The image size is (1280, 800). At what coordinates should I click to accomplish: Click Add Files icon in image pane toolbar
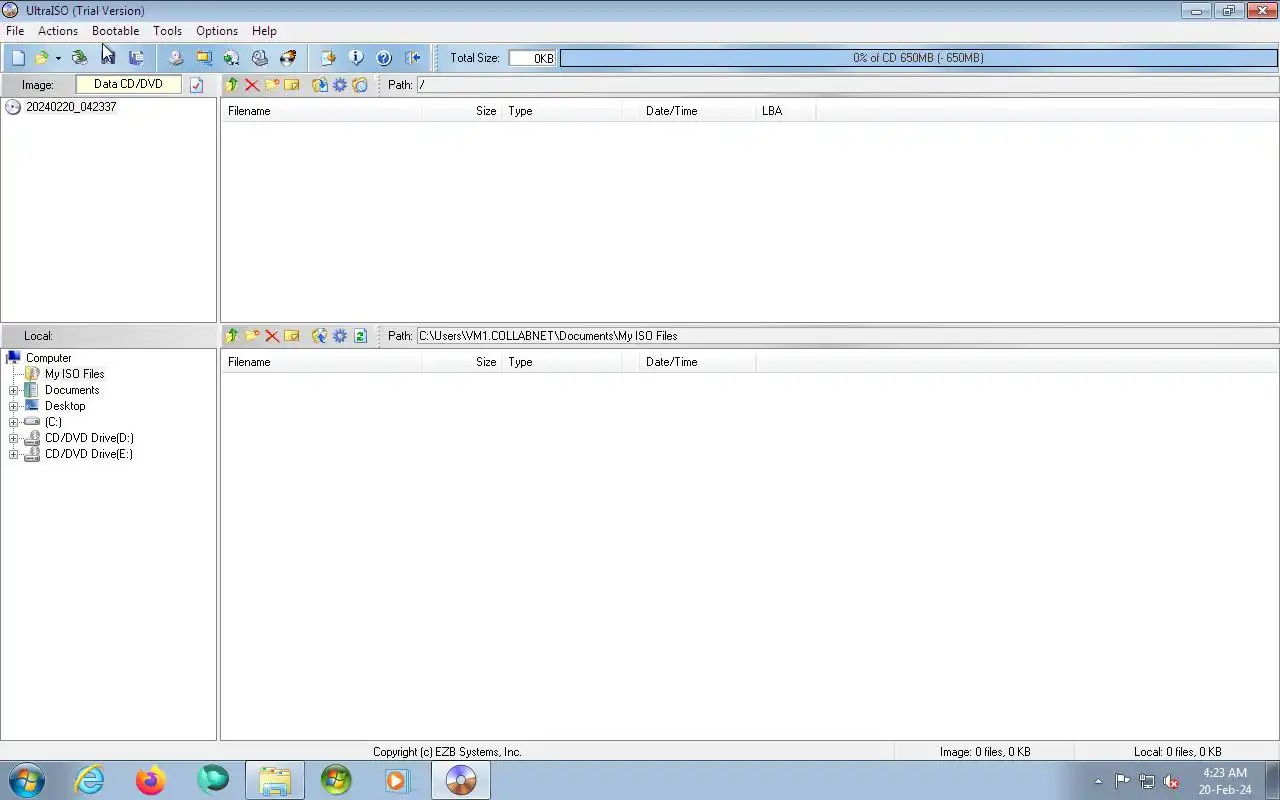[320, 85]
